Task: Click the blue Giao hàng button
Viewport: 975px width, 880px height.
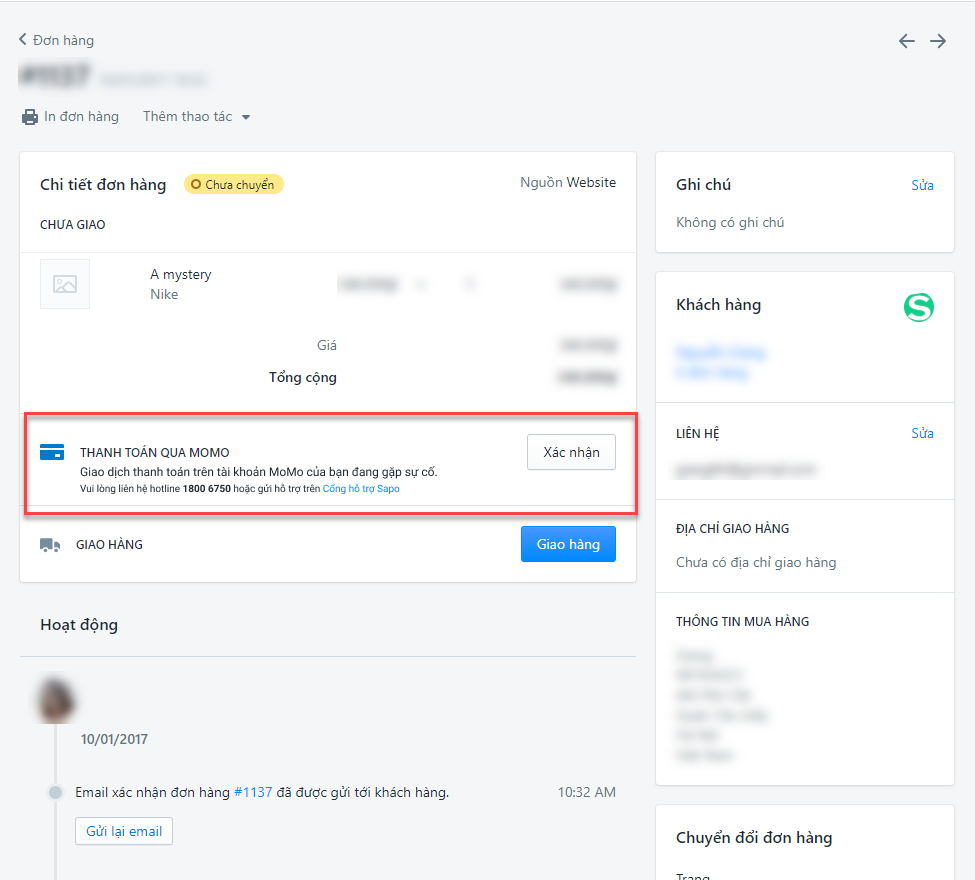Action: pyautogui.click(x=568, y=544)
